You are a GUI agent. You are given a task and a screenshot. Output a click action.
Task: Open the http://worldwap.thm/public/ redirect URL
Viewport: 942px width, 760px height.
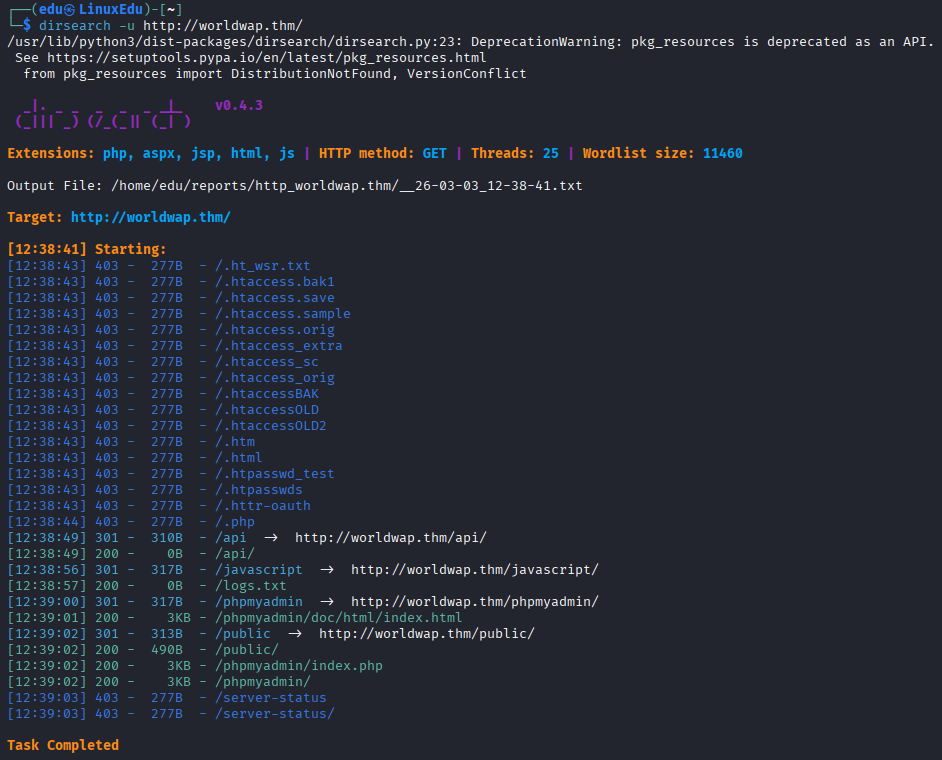[x=427, y=634]
